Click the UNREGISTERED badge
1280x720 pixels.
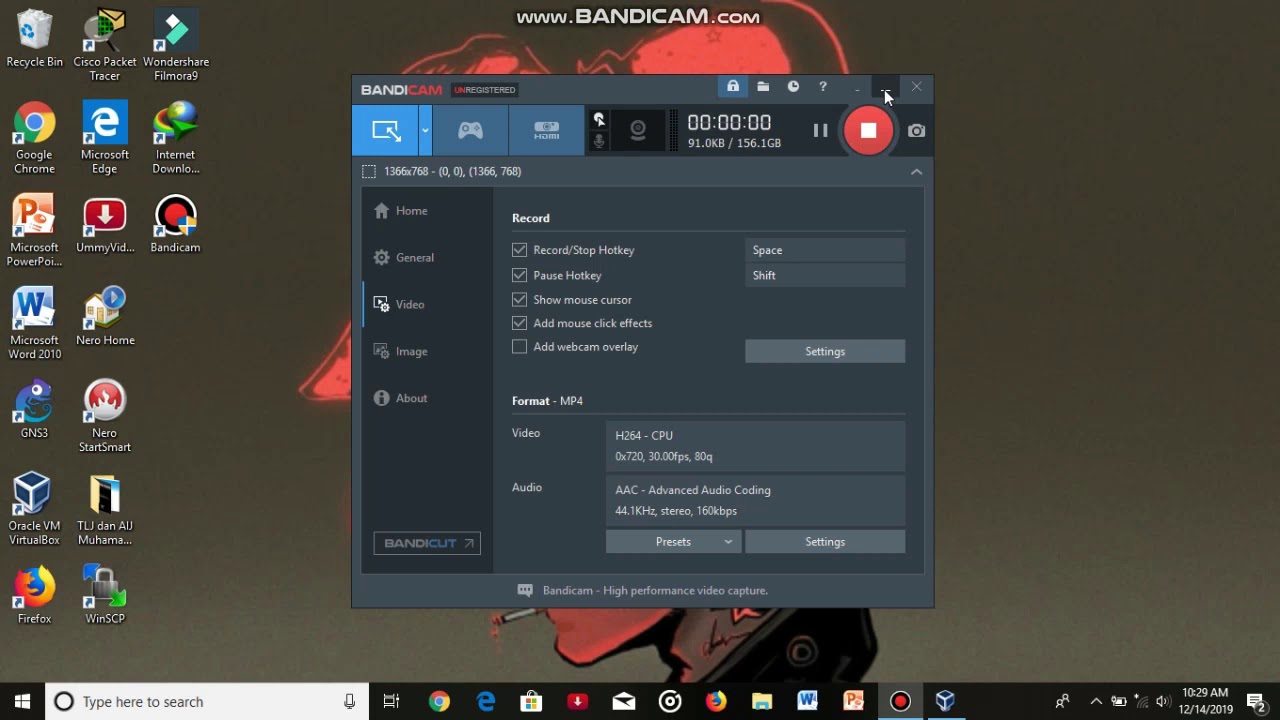pos(484,90)
